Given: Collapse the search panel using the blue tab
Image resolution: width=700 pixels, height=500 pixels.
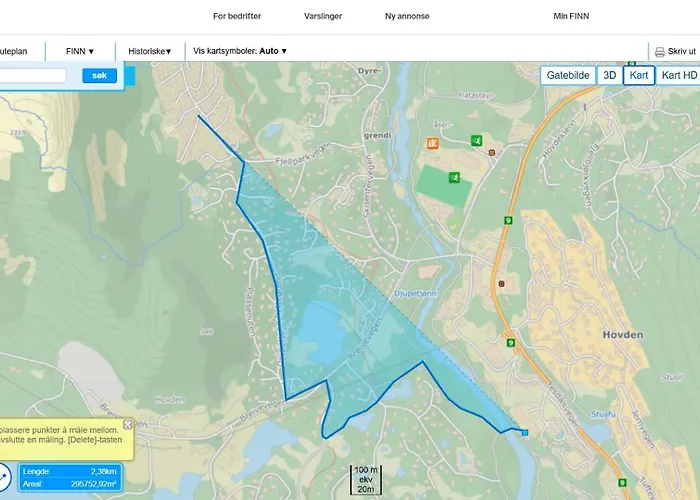Looking at the screenshot, I should (130, 76).
